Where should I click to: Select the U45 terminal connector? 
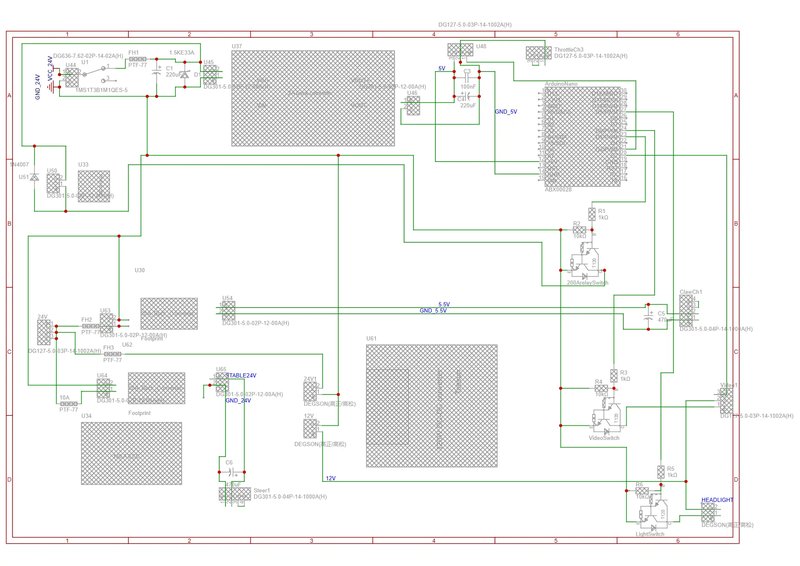click(210, 75)
